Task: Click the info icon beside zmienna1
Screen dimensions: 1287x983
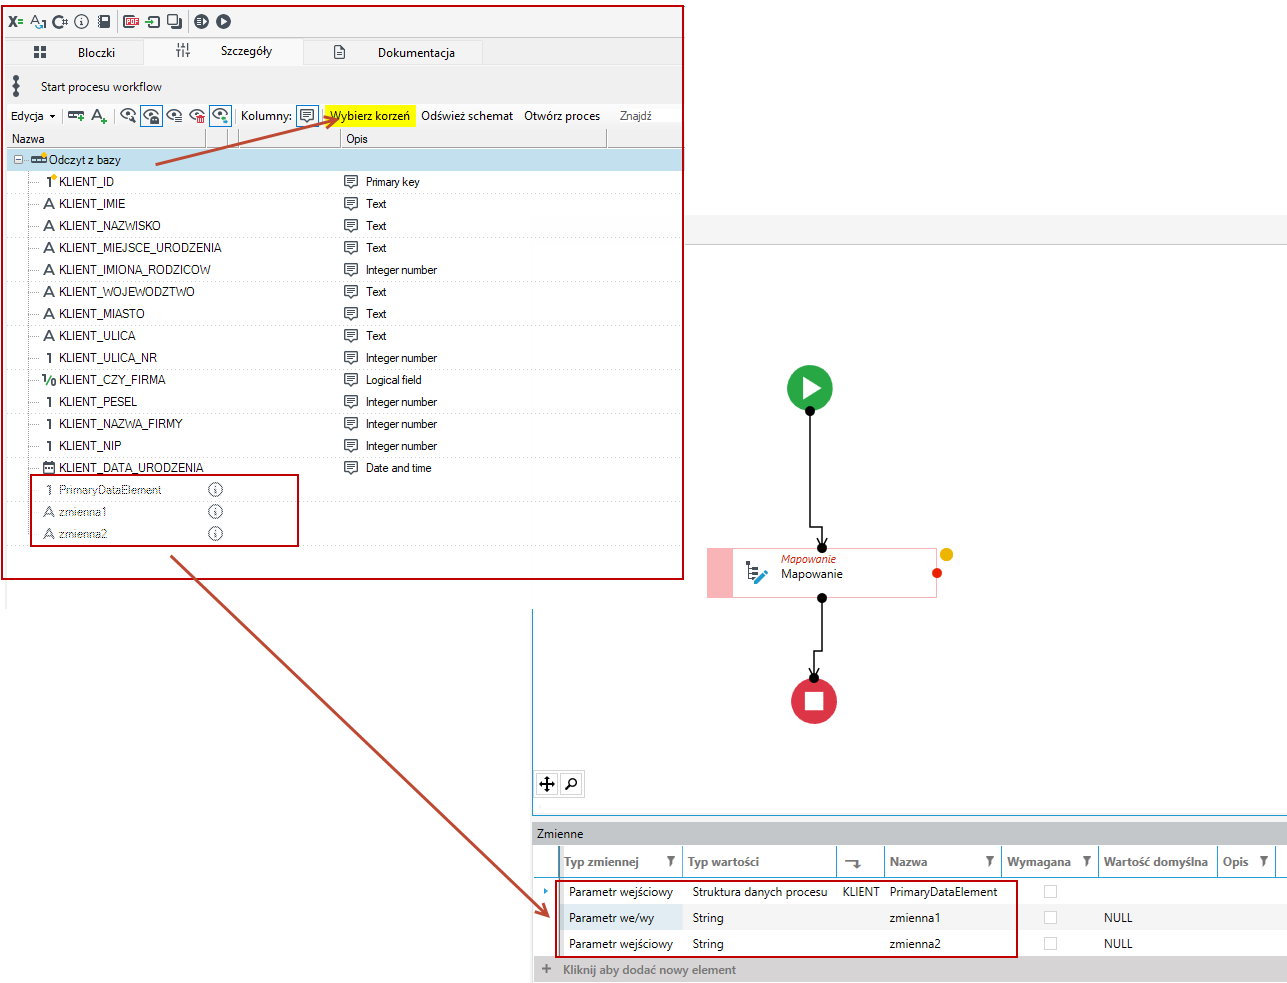Action: pos(215,512)
